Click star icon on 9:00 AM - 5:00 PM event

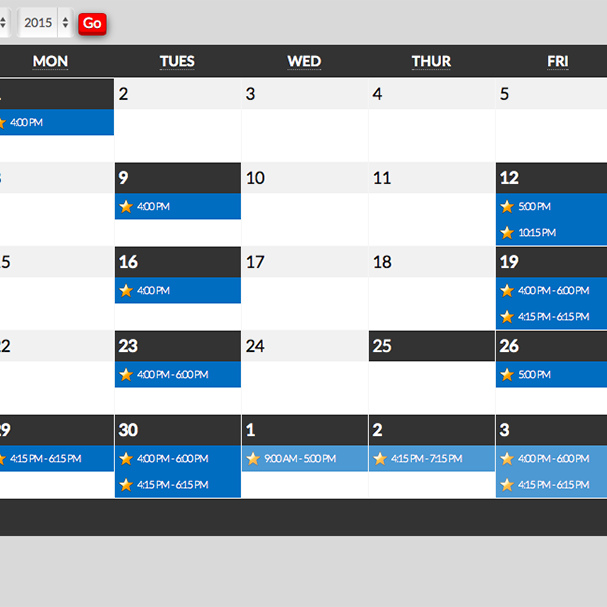coord(253,459)
